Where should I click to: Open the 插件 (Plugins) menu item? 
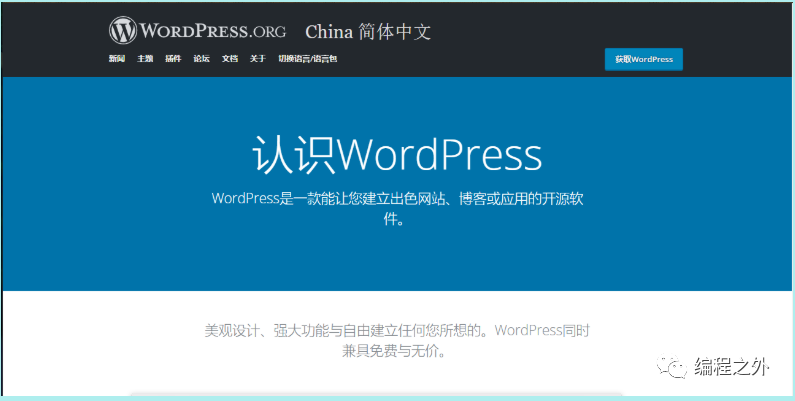click(x=173, y=59)
